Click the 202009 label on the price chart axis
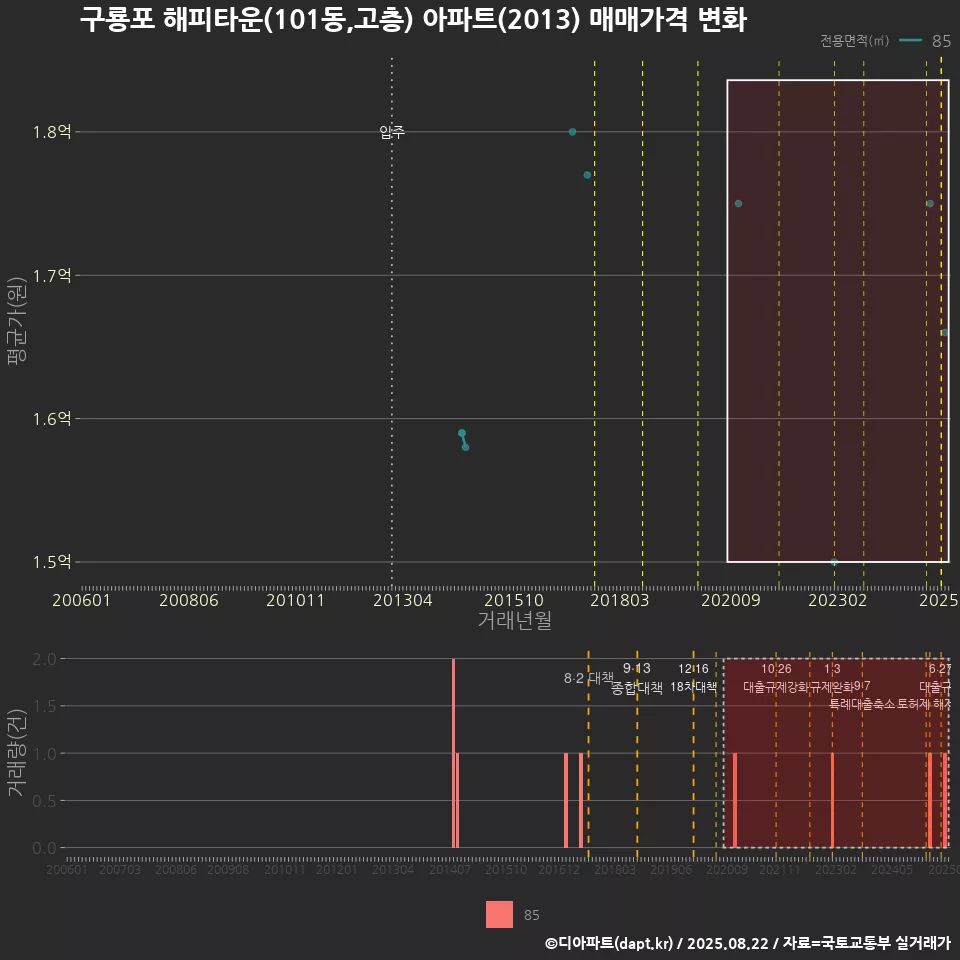Viewport: 960px width, 960px height. point(730,600)
